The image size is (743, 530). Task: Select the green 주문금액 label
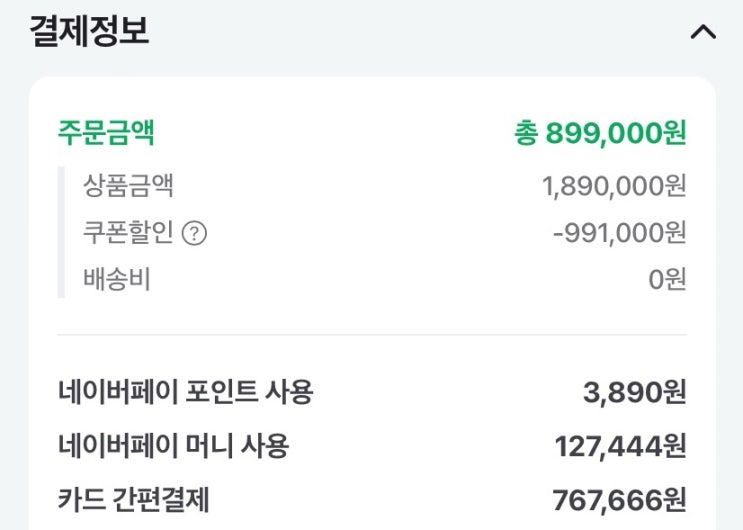[x=106, y=132]
